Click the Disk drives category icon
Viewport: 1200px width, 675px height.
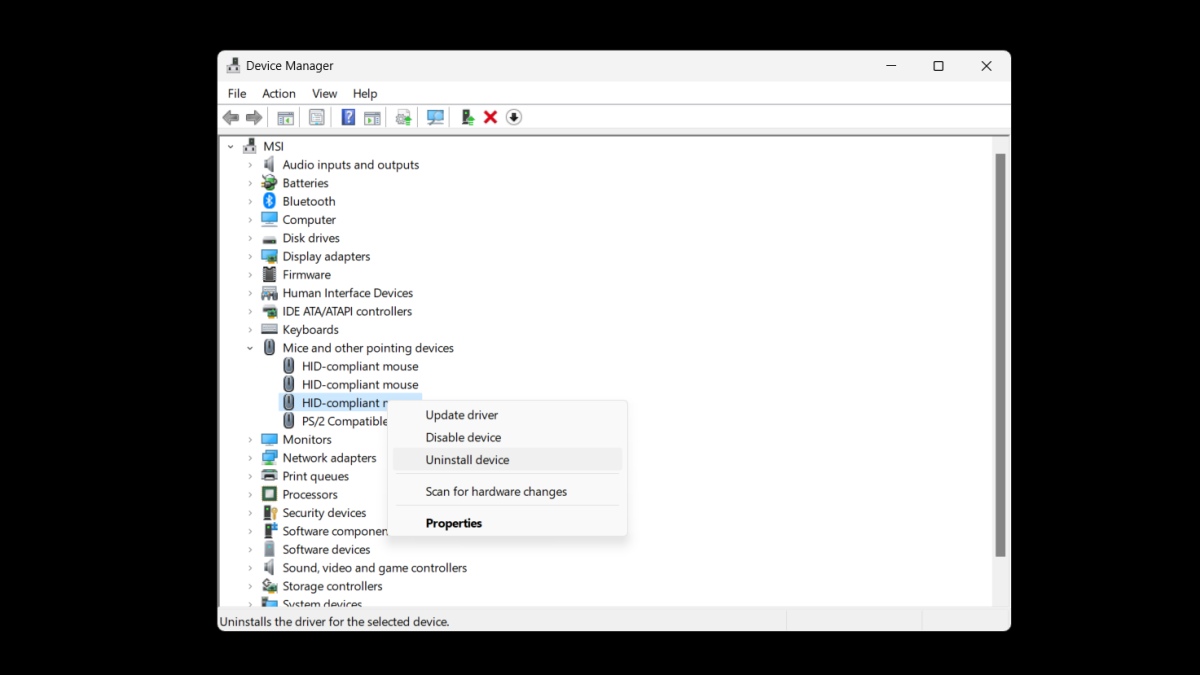pyautogui.click(x=269, y=238)
